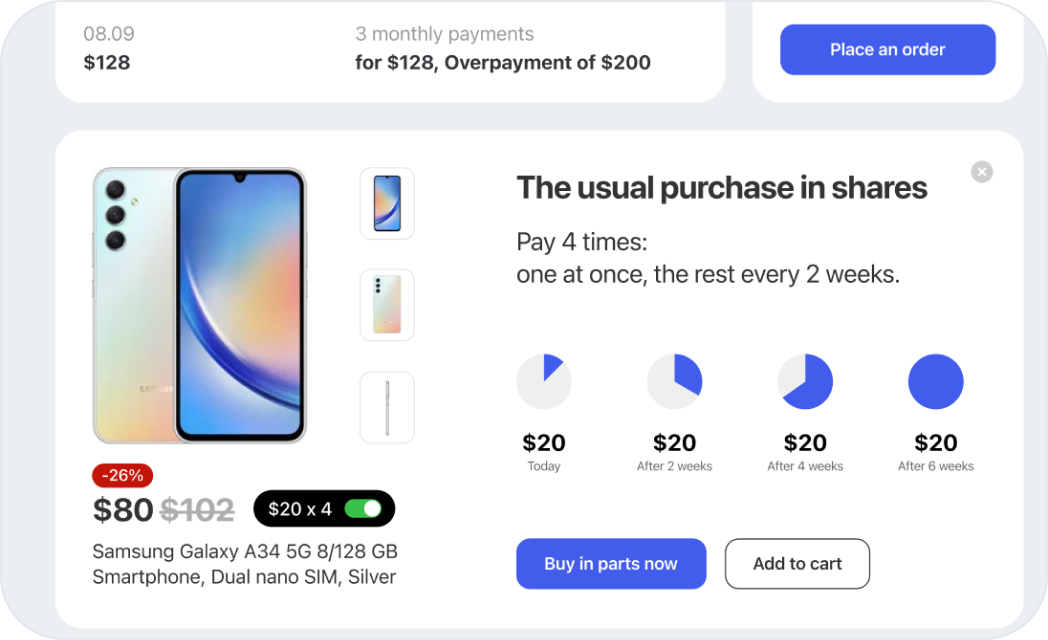1048x640 pixels.
Task: Click the fully filled After 6 weeks pie
Action: click(936, 381)
